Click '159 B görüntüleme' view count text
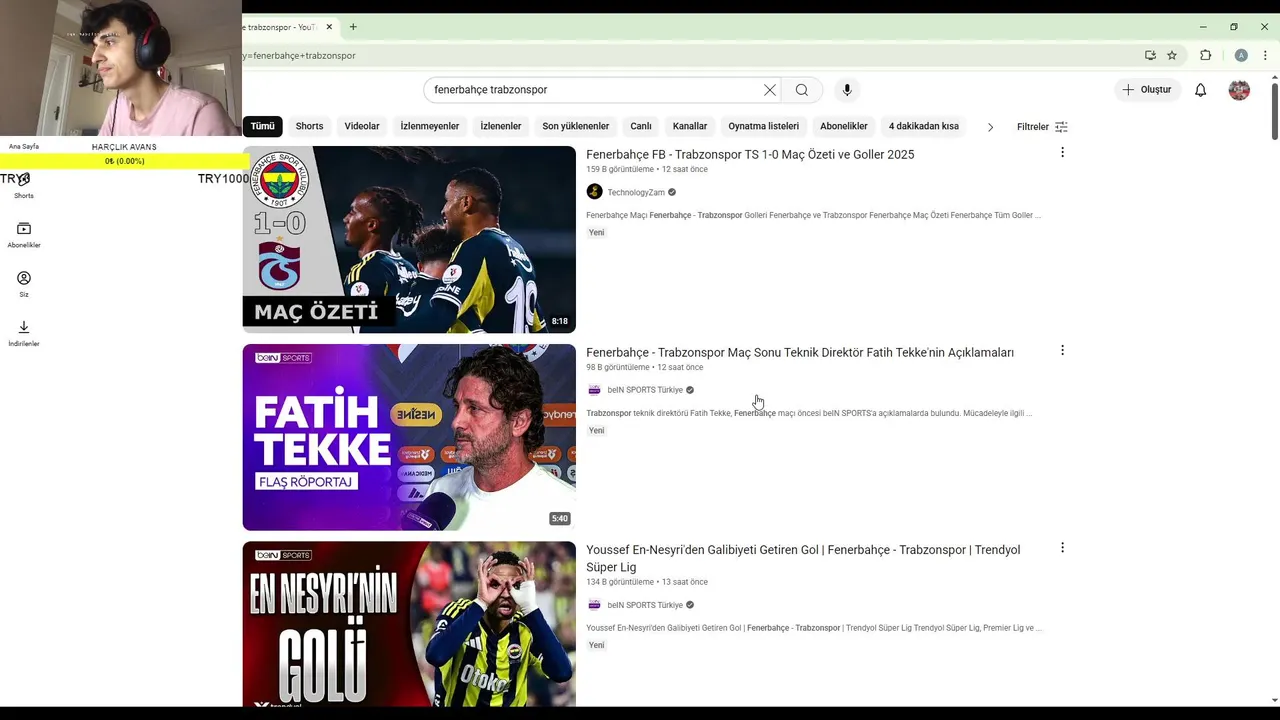1280x720 pixels. [x=620, y=170]
